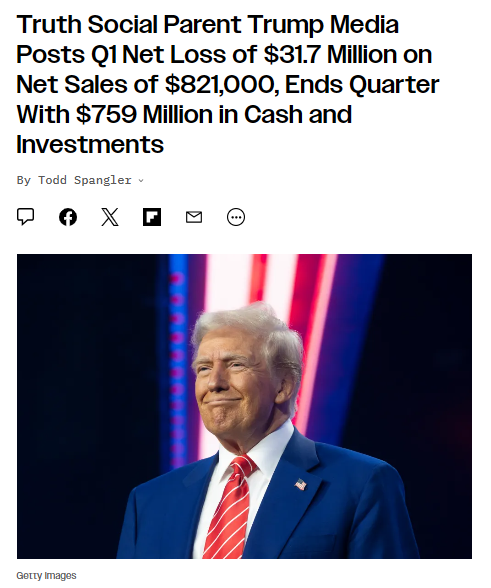Click "Trump Media" in the headline's first line
Screen dimensions: 491x588
(x=323, y=25)
